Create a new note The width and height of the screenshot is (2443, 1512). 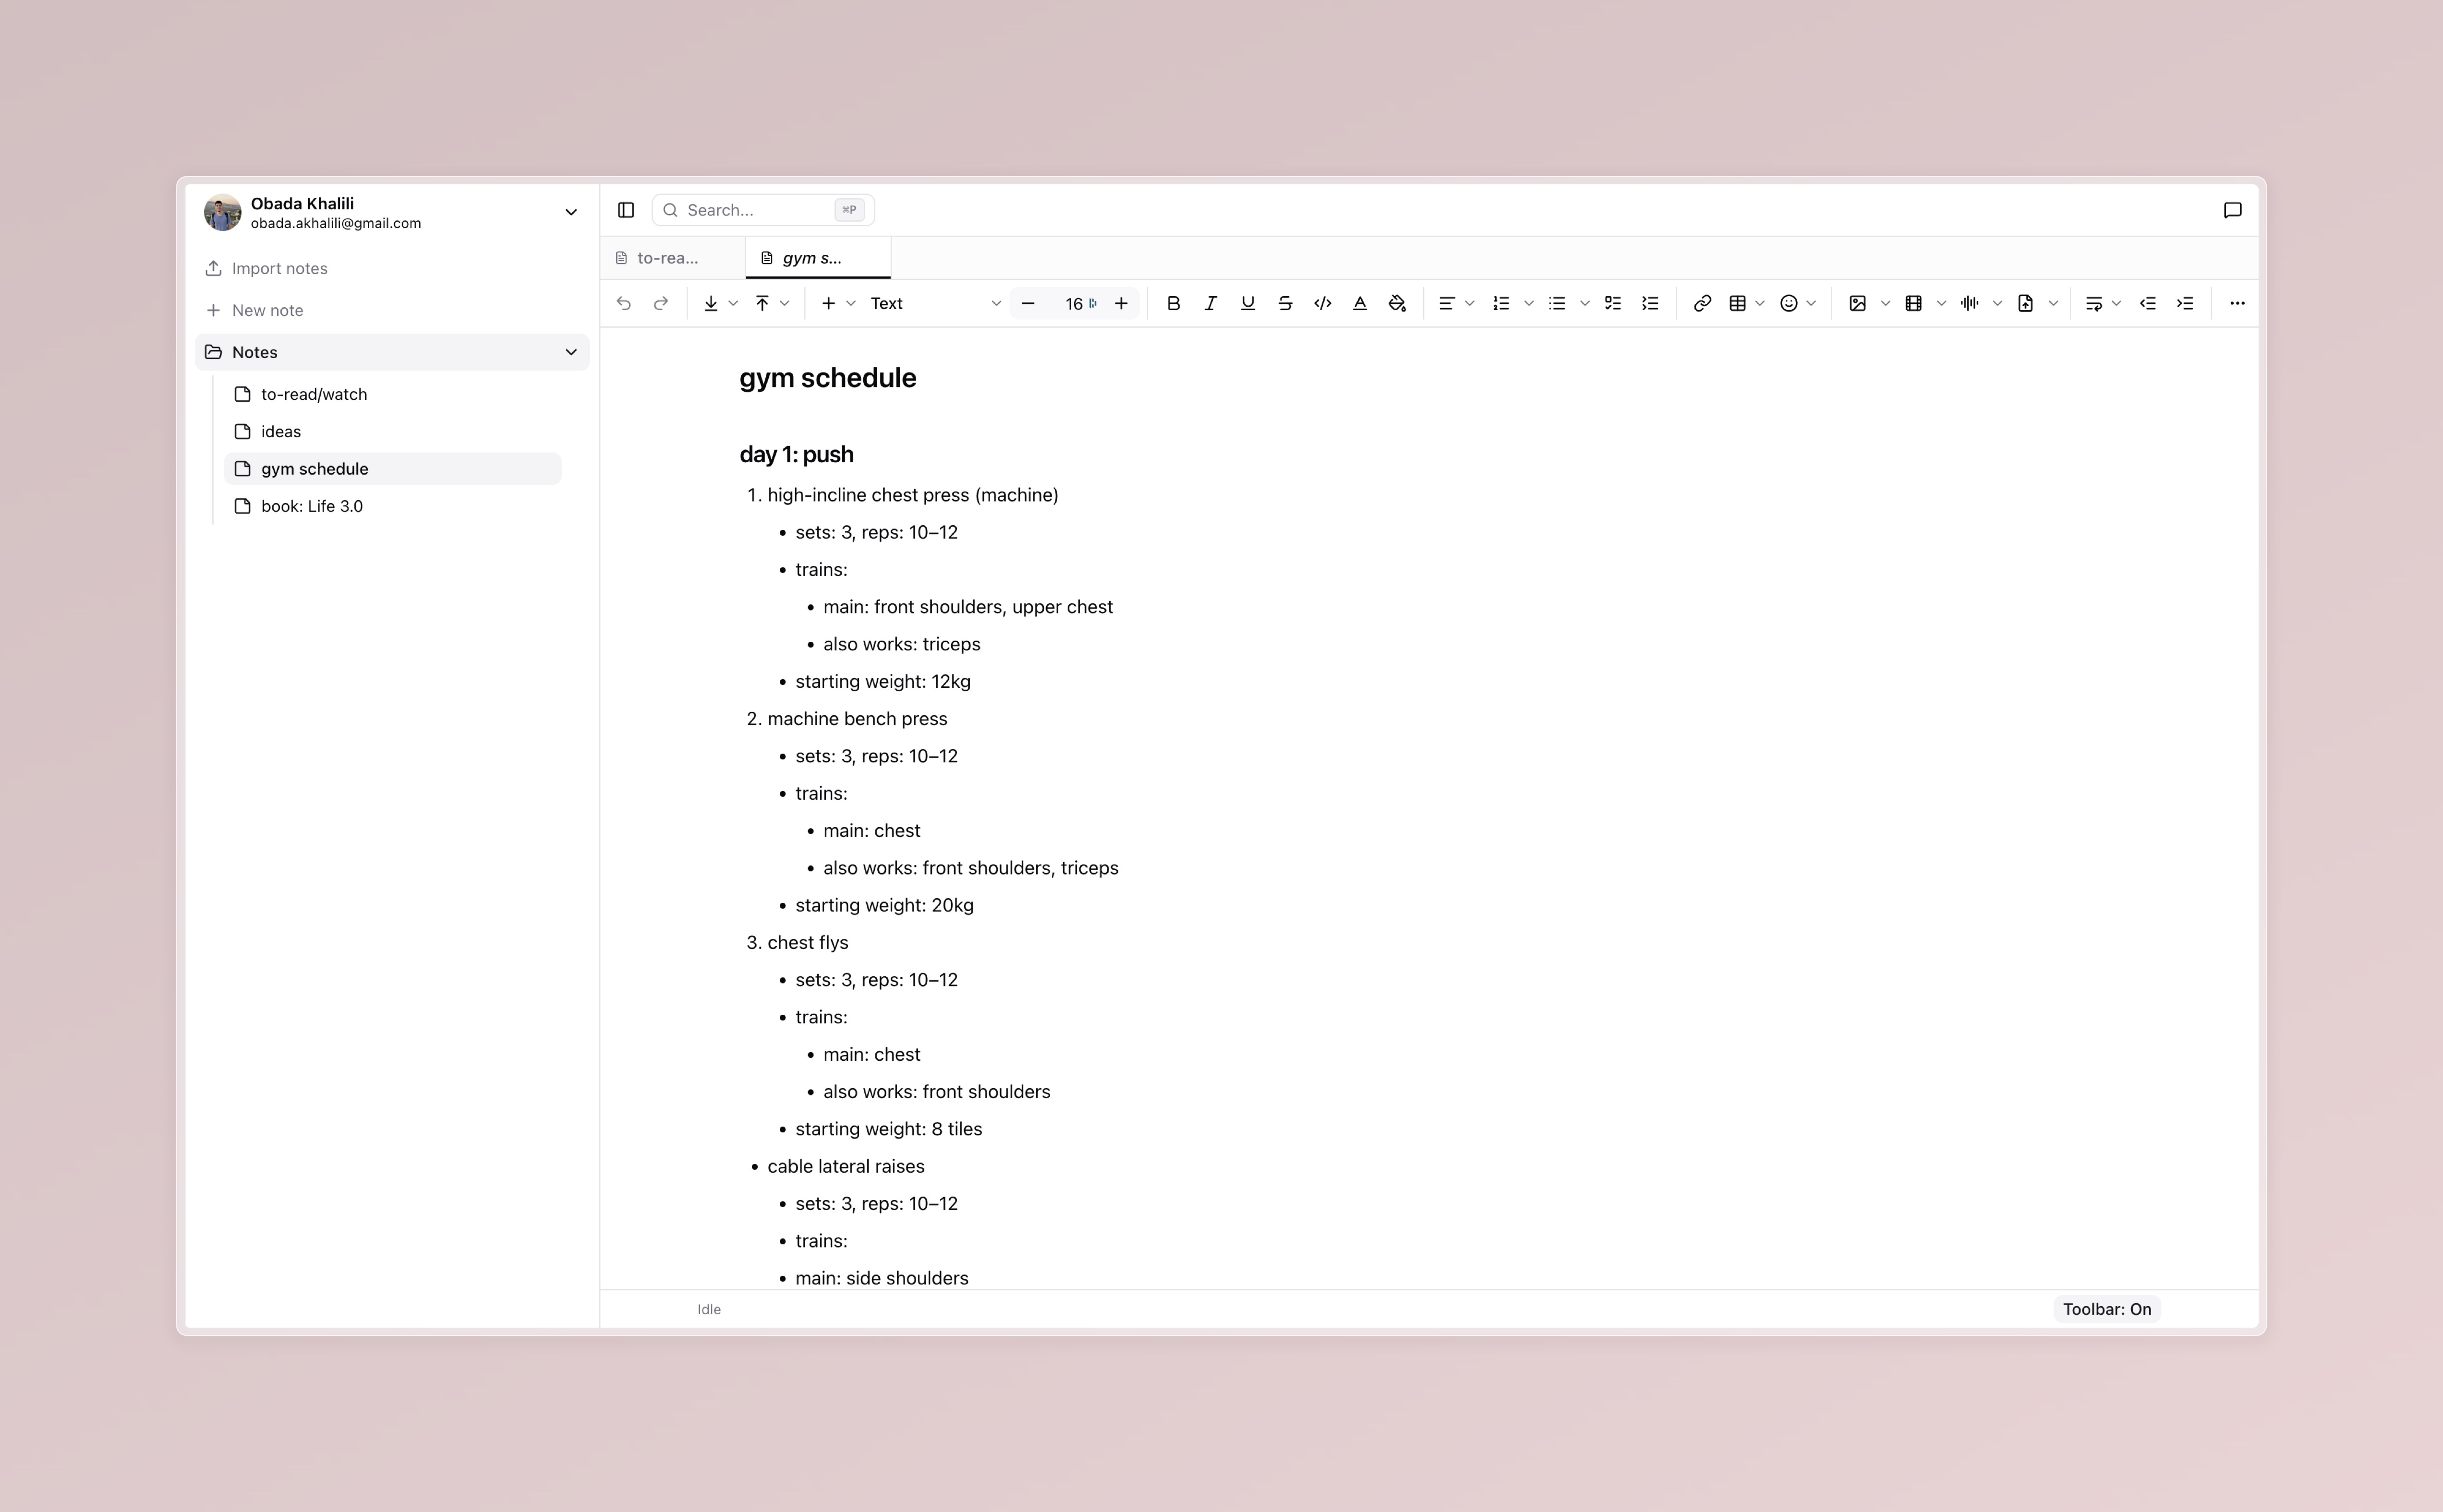click(x=267, y=309)
